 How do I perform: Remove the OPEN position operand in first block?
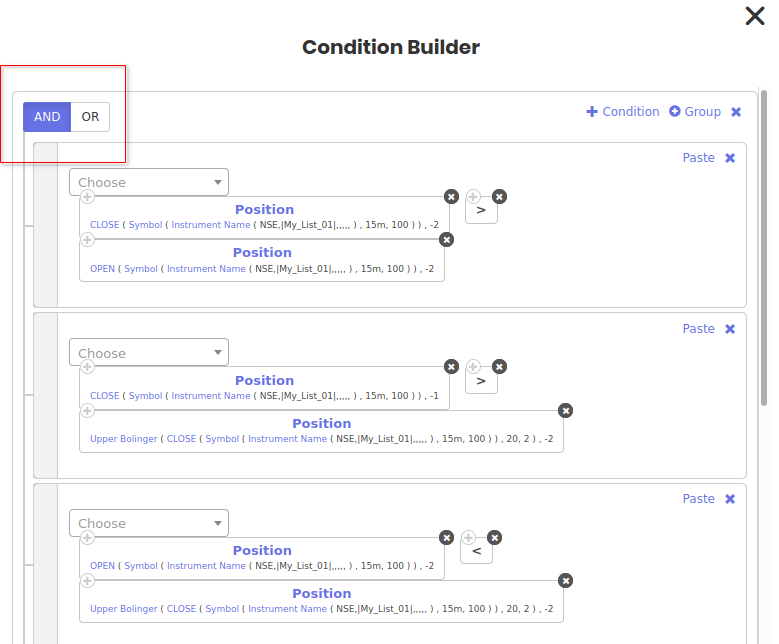[x=447, y=240]
